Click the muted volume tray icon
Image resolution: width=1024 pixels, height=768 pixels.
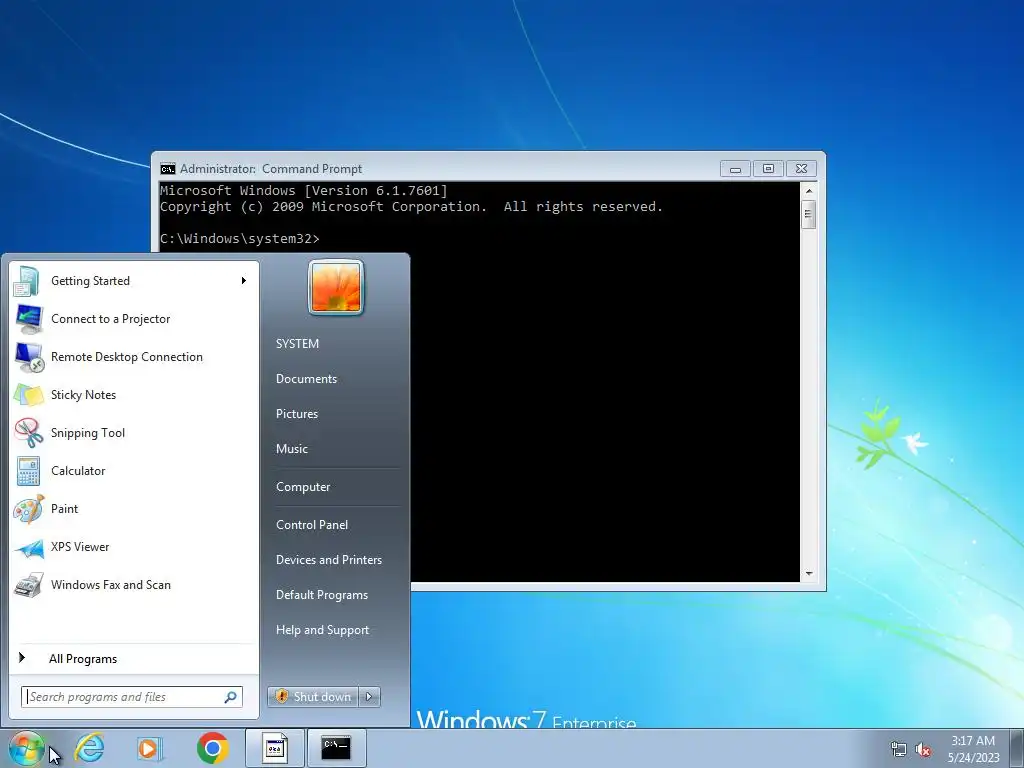(923, 749)
